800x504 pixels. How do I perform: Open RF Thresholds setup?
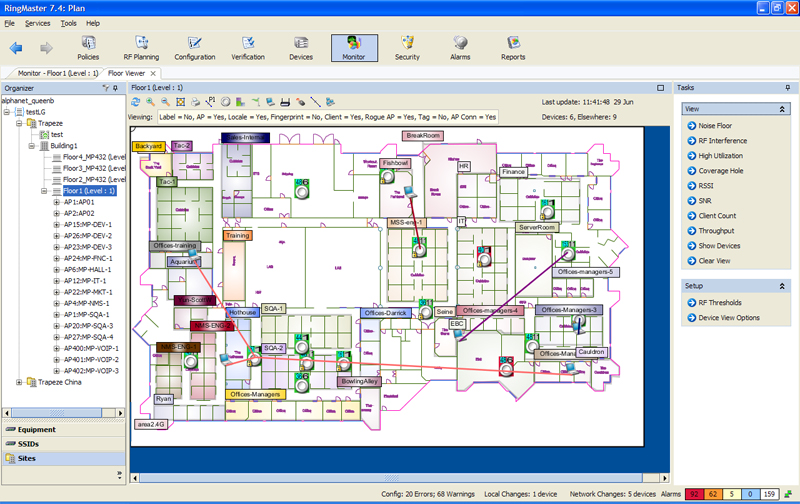coord(720,303)
